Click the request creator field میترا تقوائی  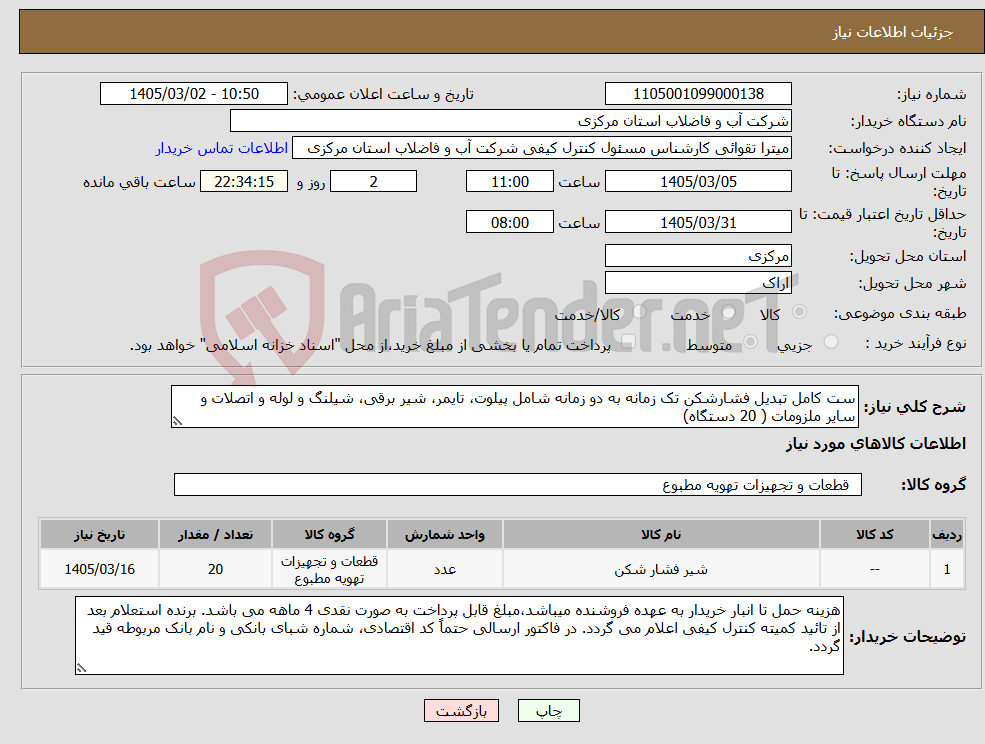pyautogui.click(x=541, y=148)
